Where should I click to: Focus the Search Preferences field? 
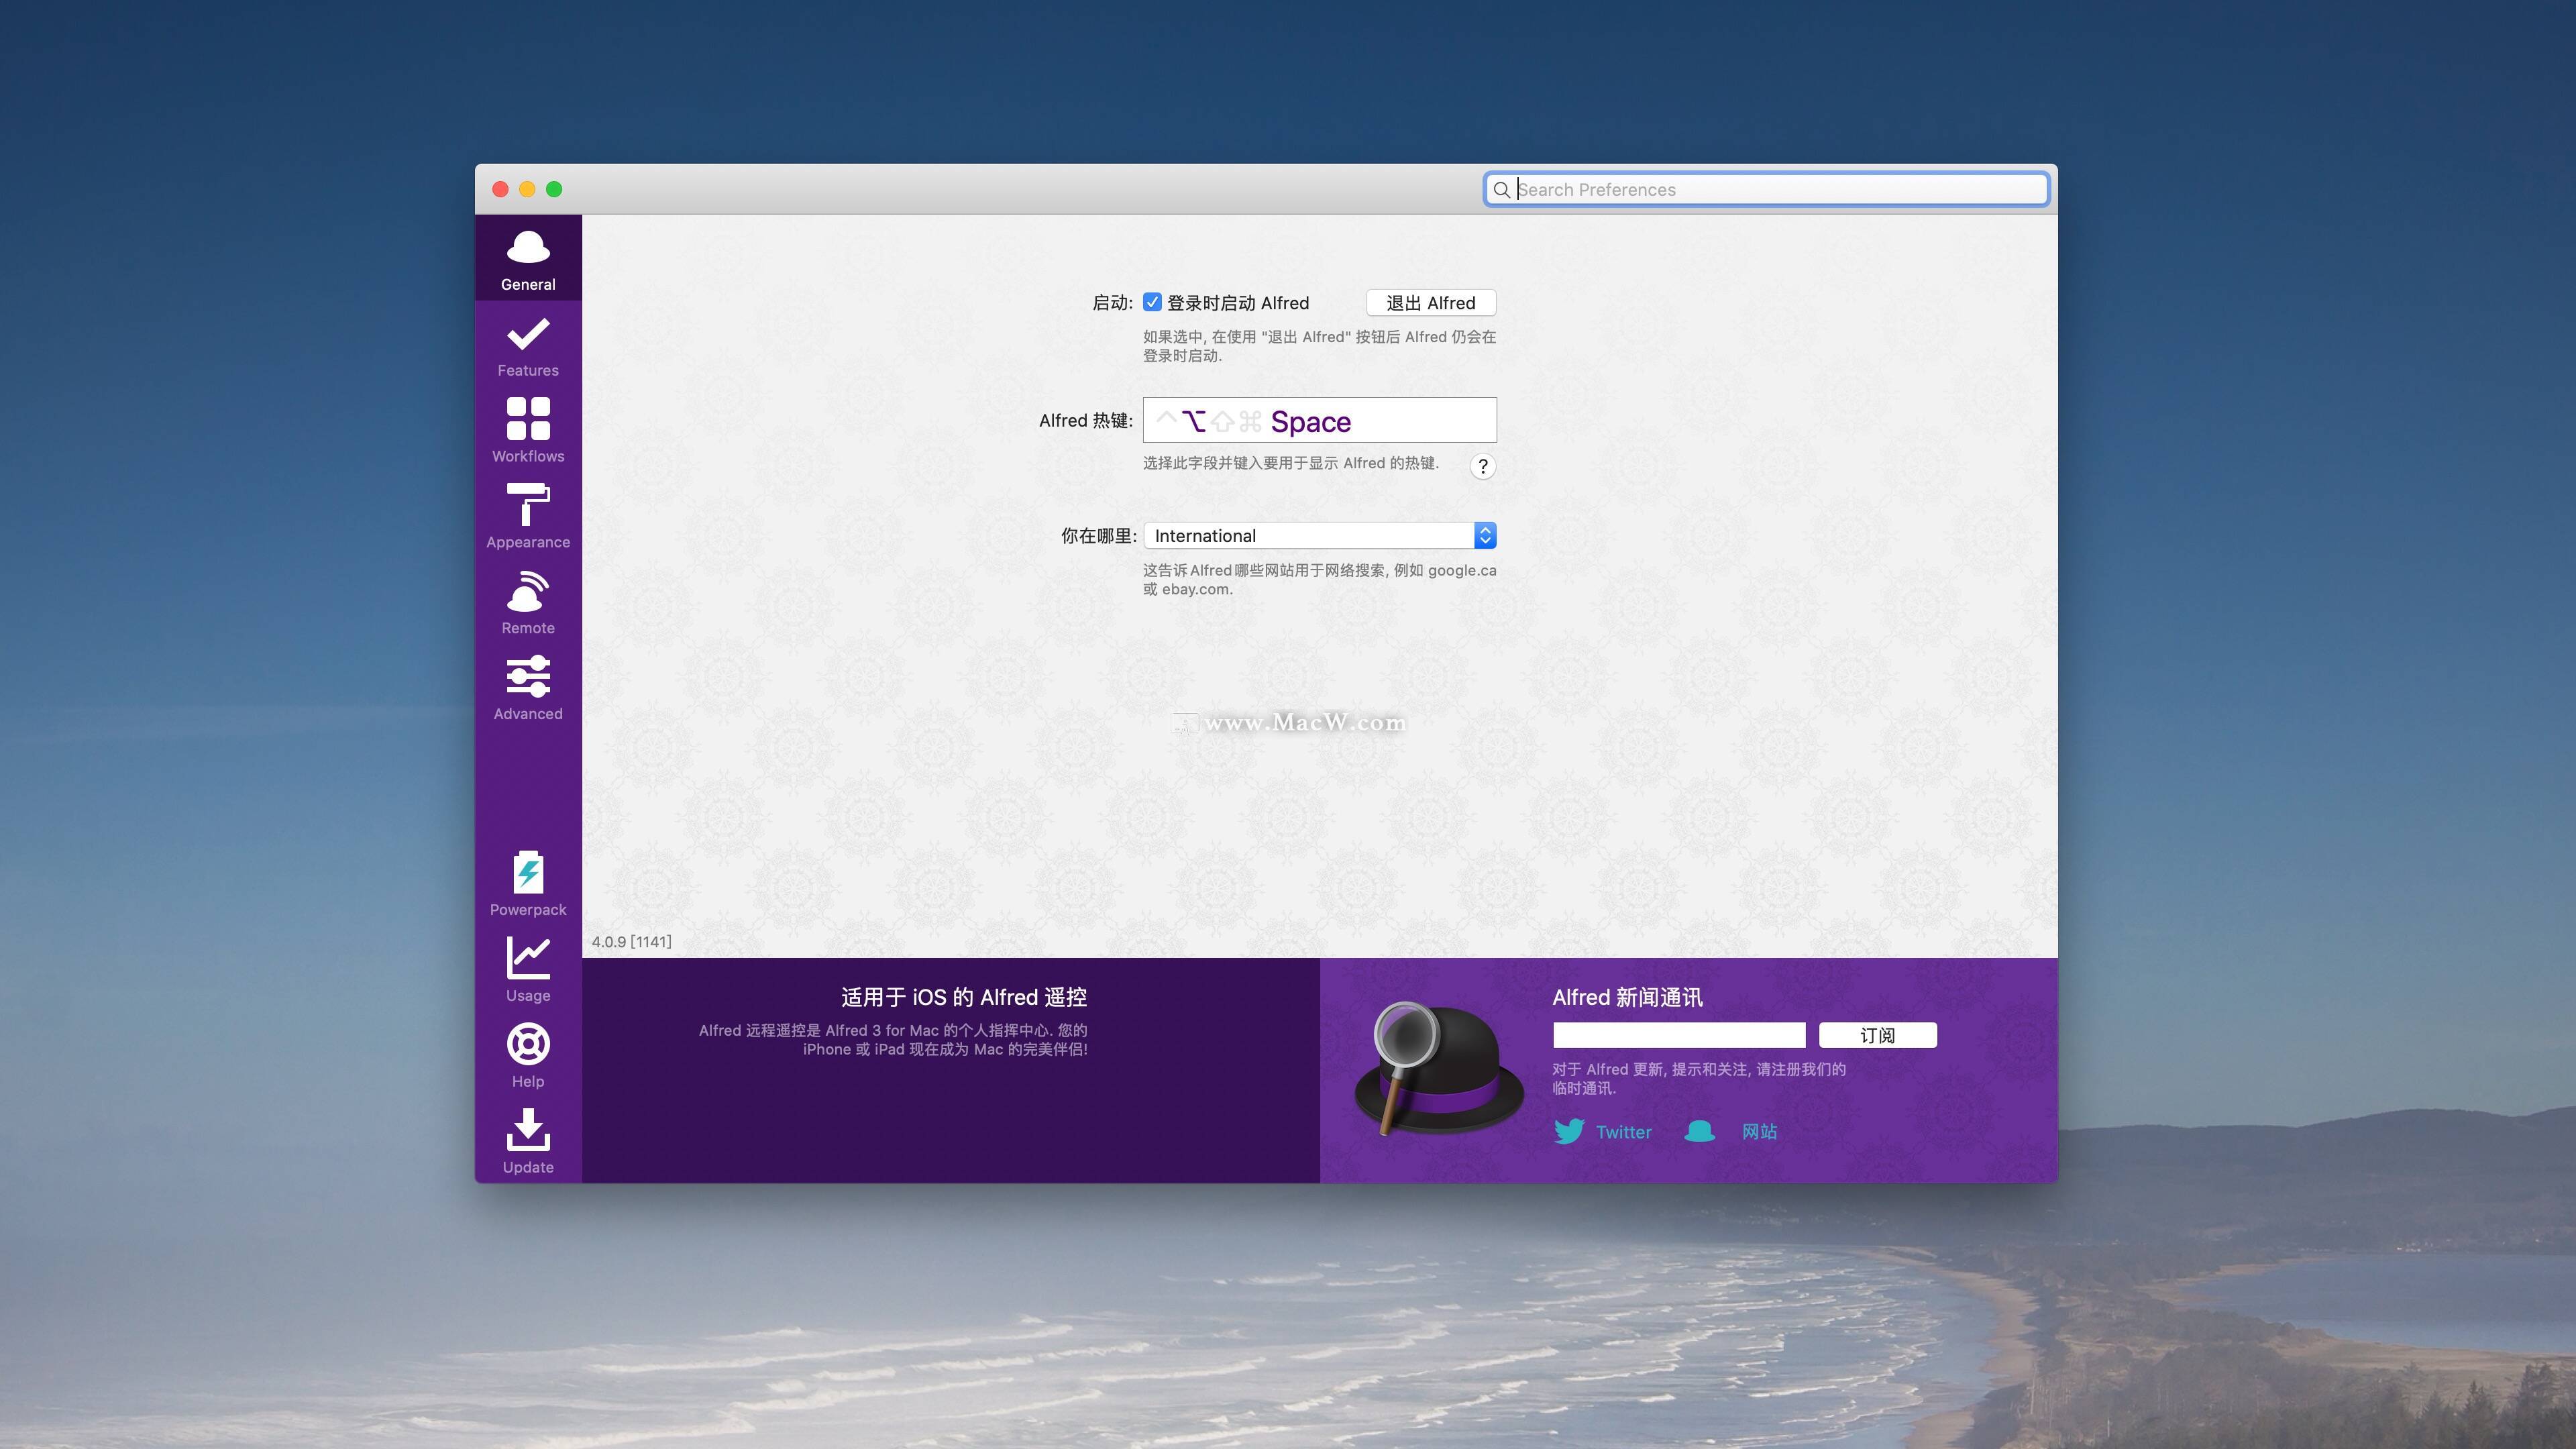point(1766,190)
